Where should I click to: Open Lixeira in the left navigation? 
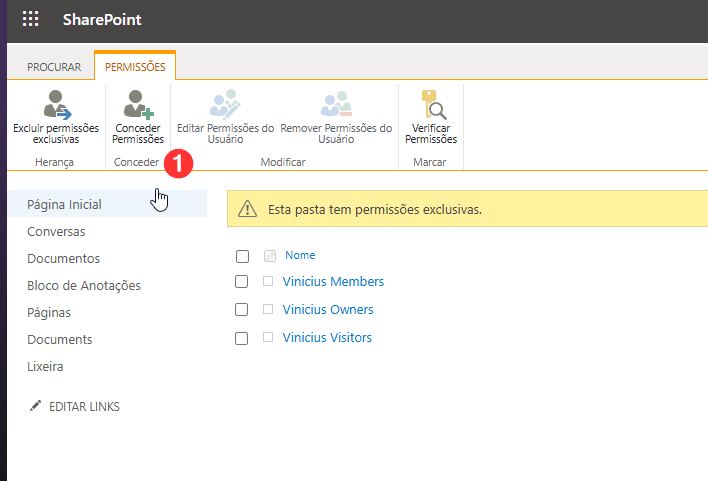[45, 367]
